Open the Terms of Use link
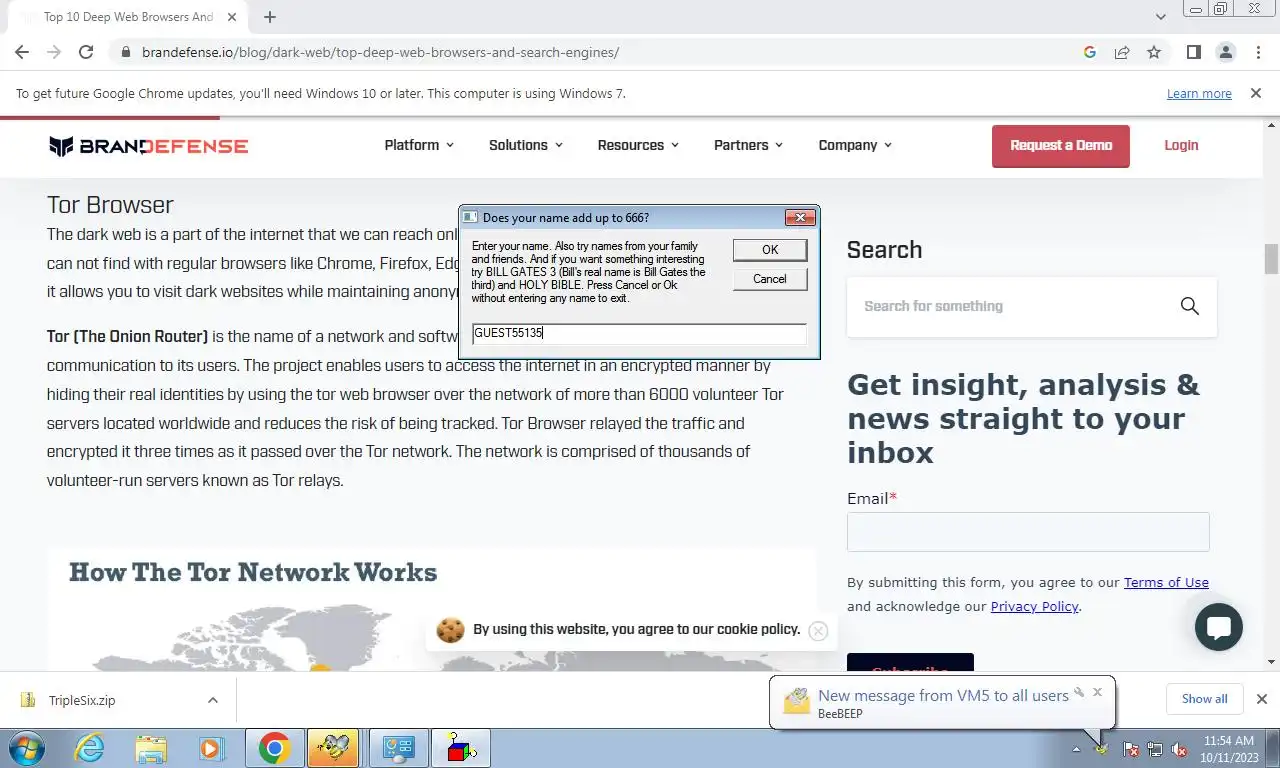 click(1166, 583)
